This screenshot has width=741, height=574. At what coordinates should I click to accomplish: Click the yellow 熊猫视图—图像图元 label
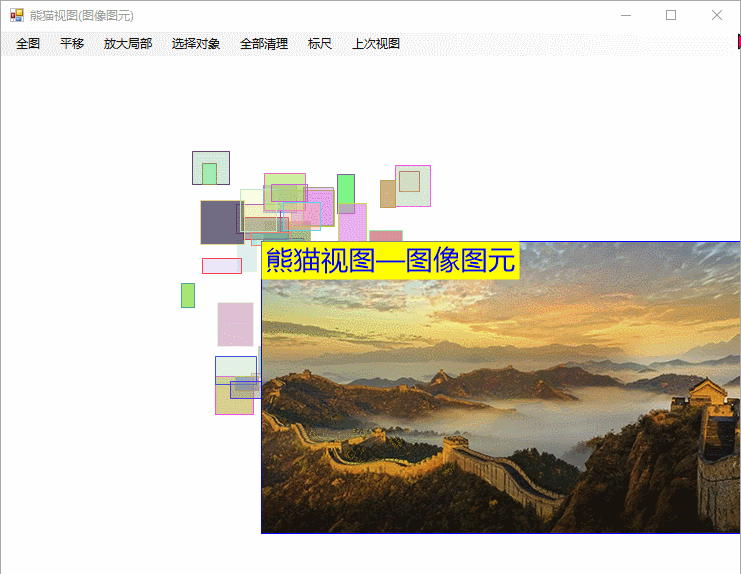(390, 260)
